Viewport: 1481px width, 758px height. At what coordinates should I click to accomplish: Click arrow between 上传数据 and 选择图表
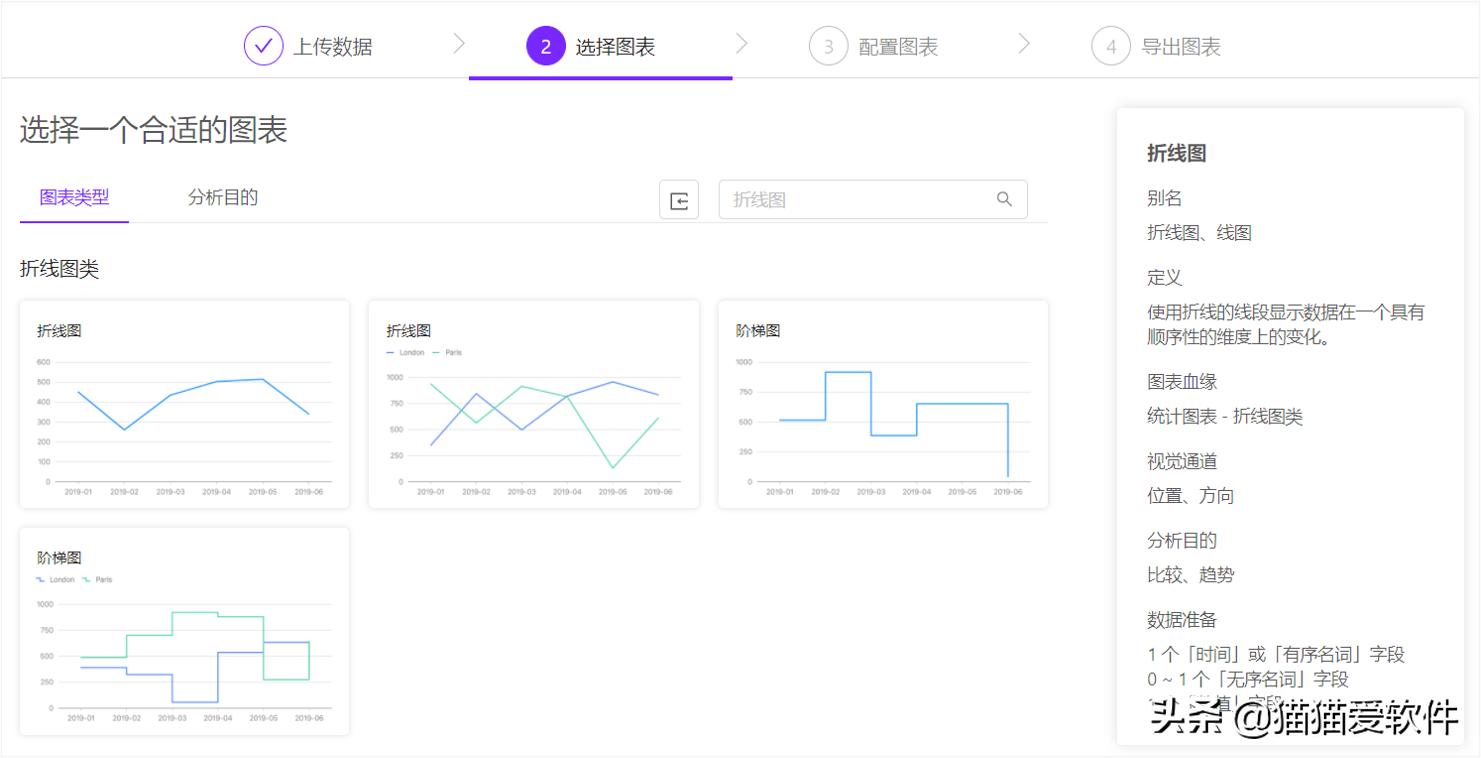[x=459, y=43]
